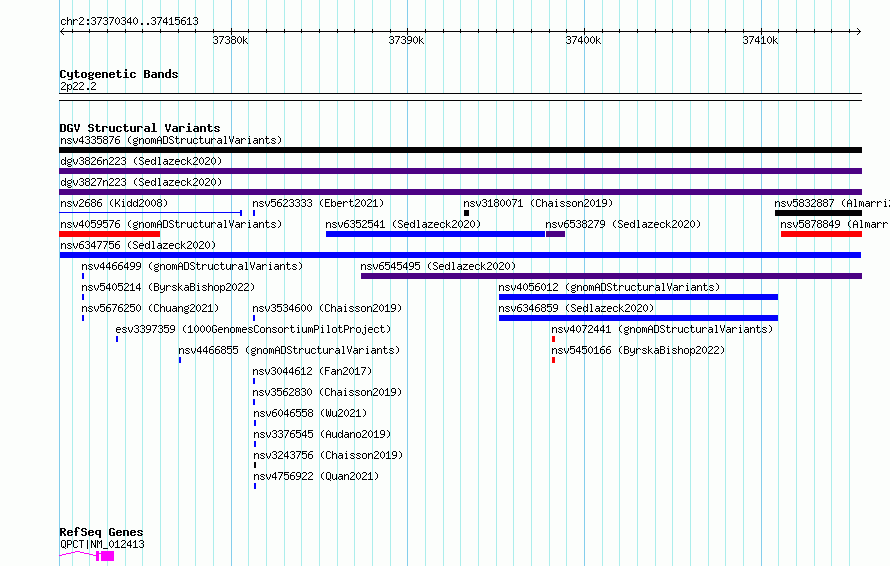Open the nsv5450166 (ByrskaBishop2022) label
The height and width of the screenshot is (566, 890).
click(638, 350)
